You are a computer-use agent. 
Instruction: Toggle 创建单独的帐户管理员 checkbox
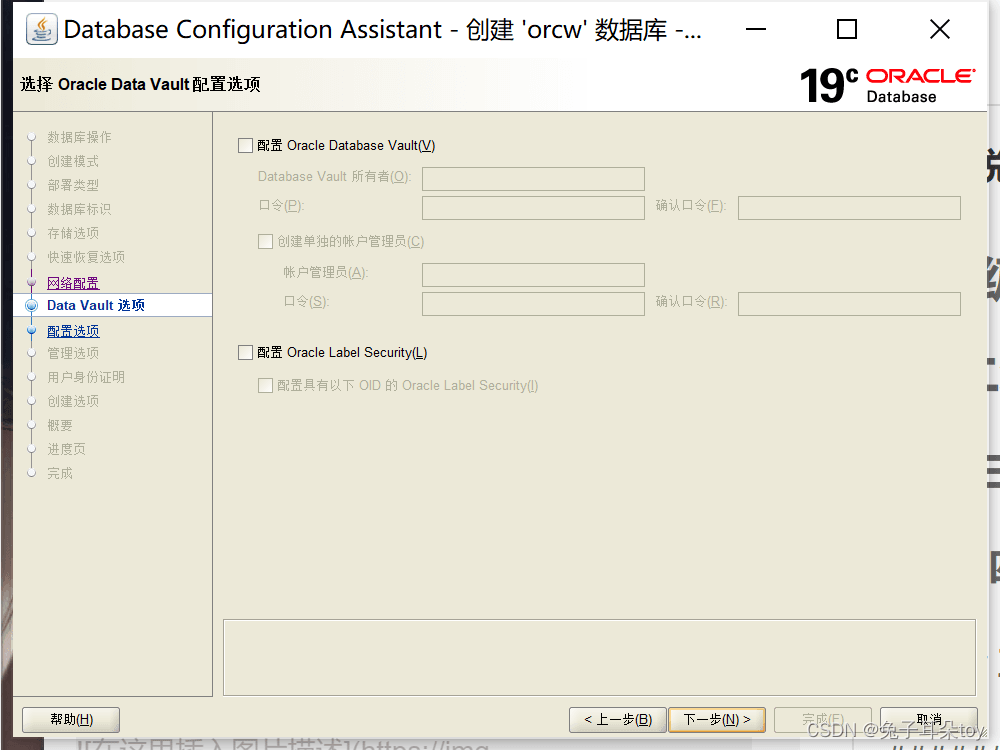tap(266, 242)
